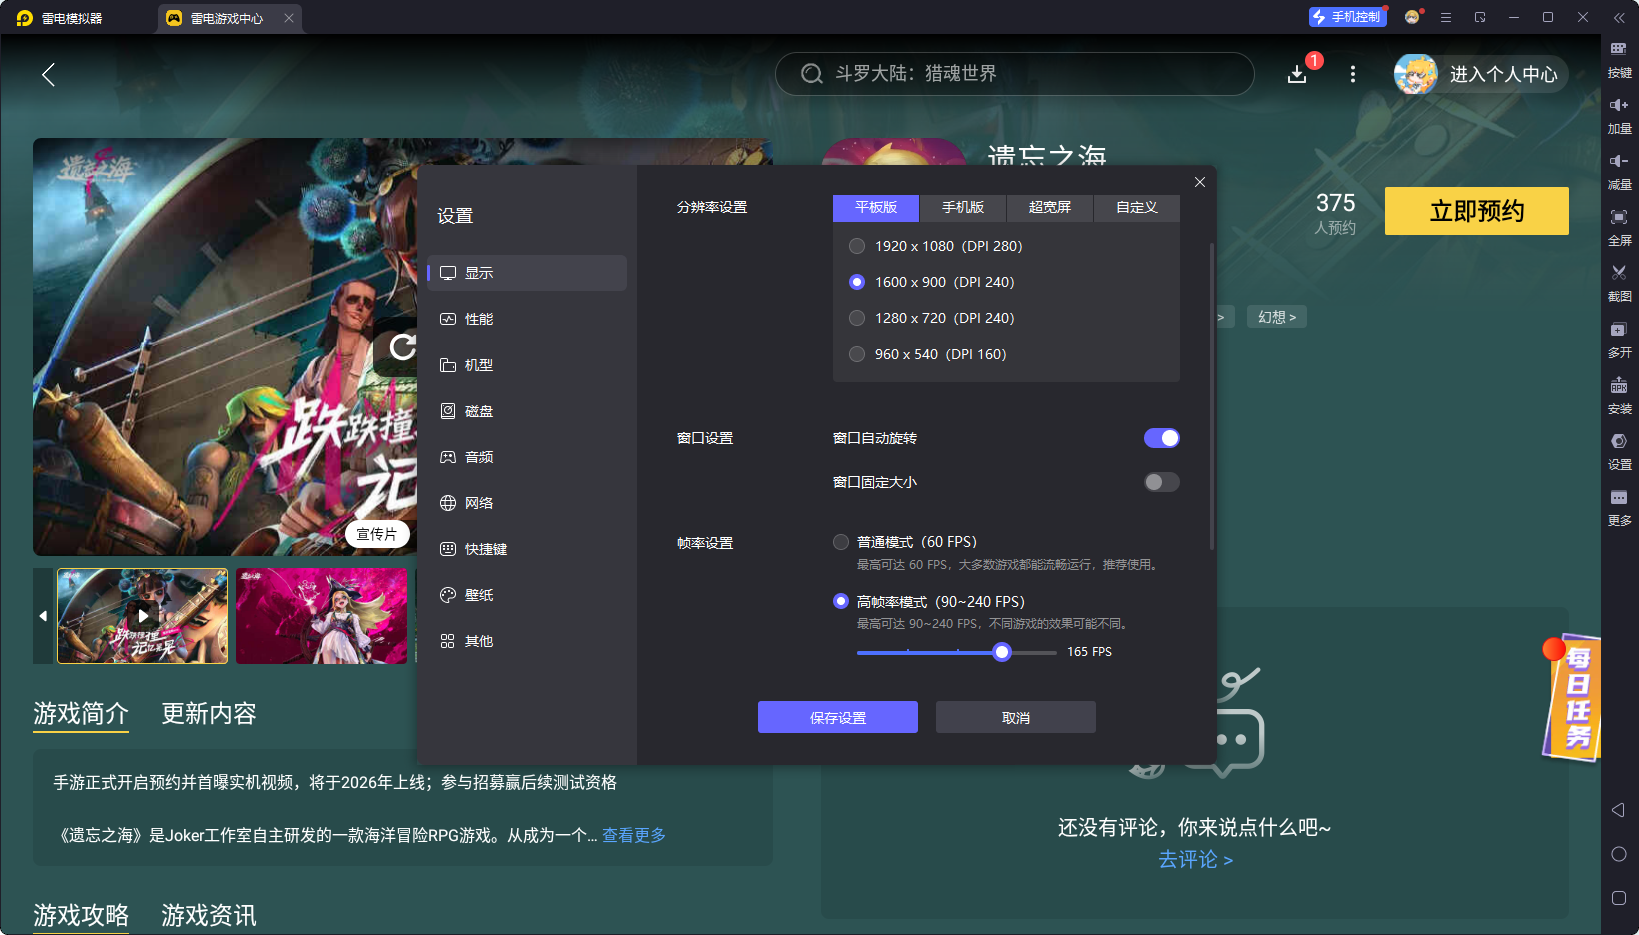Show 更多 options in the right sidebar

pos(1619,507)
